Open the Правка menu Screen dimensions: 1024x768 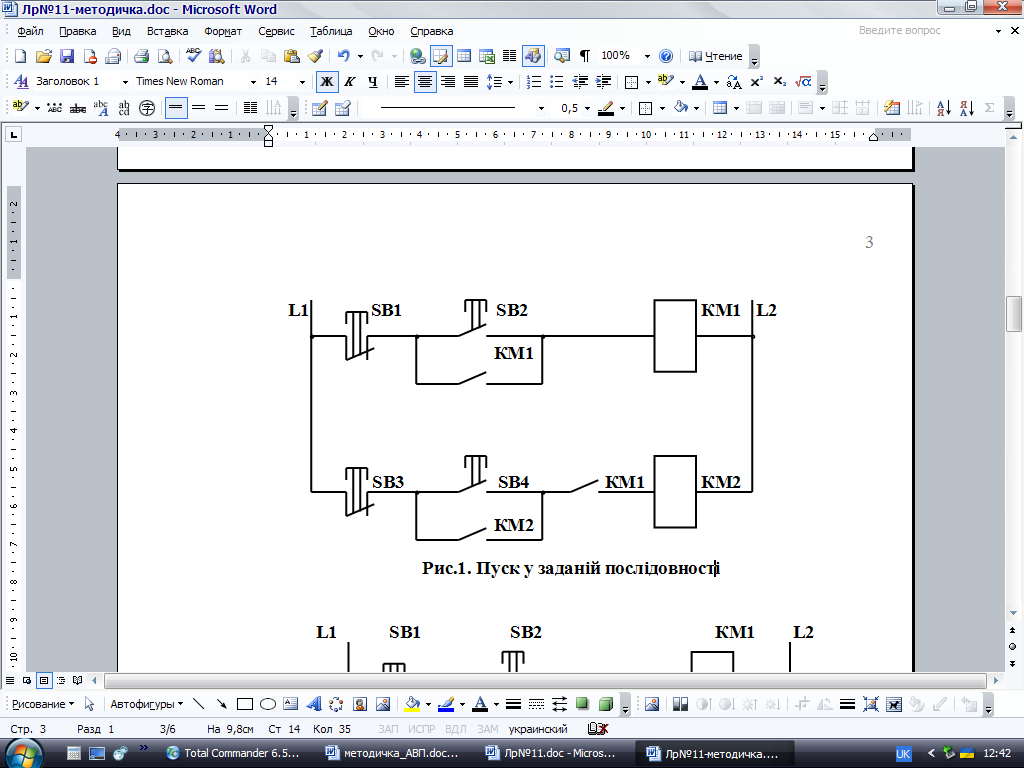(77, 31)
